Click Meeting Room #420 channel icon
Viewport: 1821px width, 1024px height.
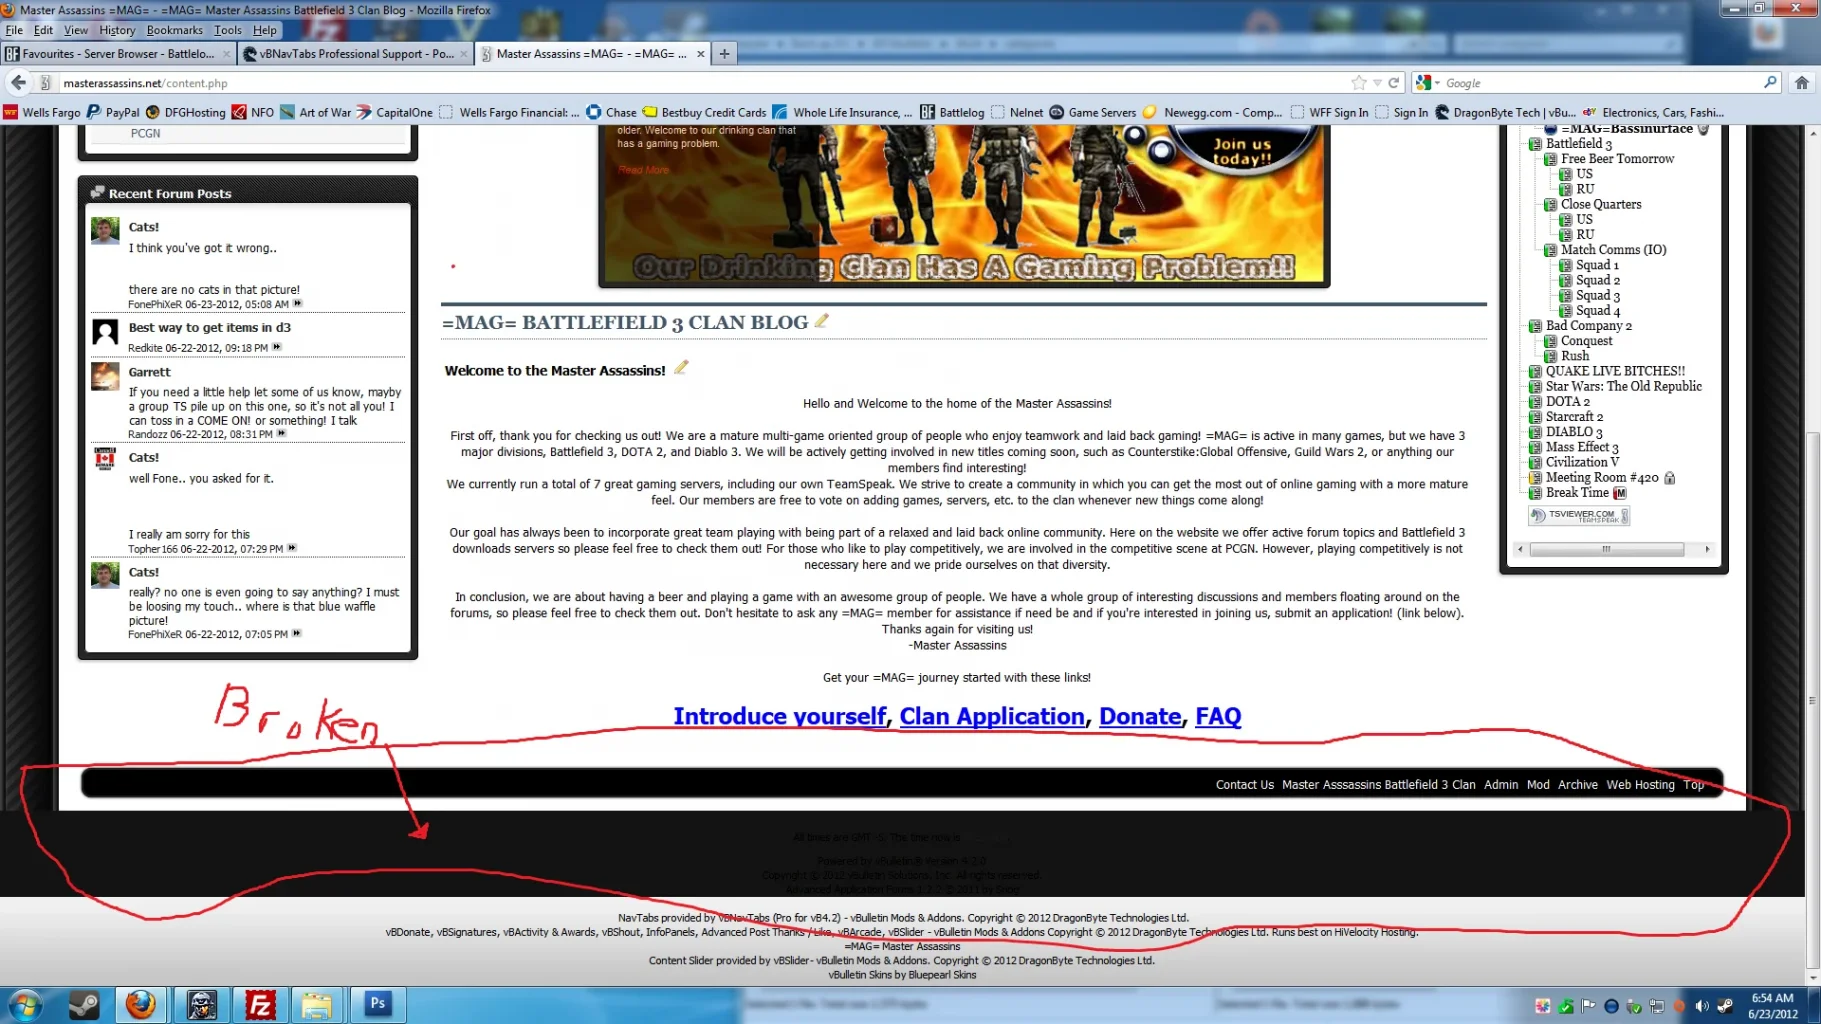coord(1535,478)
